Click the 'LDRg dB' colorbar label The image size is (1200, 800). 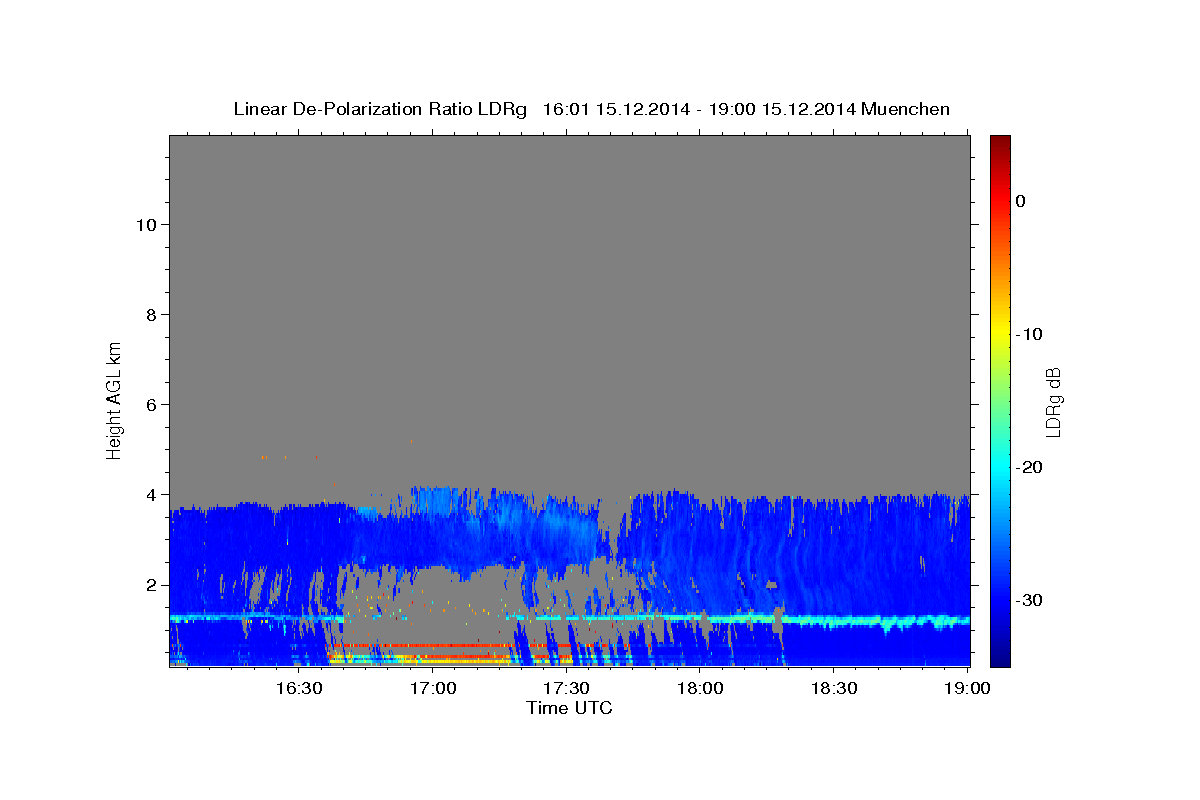(1052, 402)
